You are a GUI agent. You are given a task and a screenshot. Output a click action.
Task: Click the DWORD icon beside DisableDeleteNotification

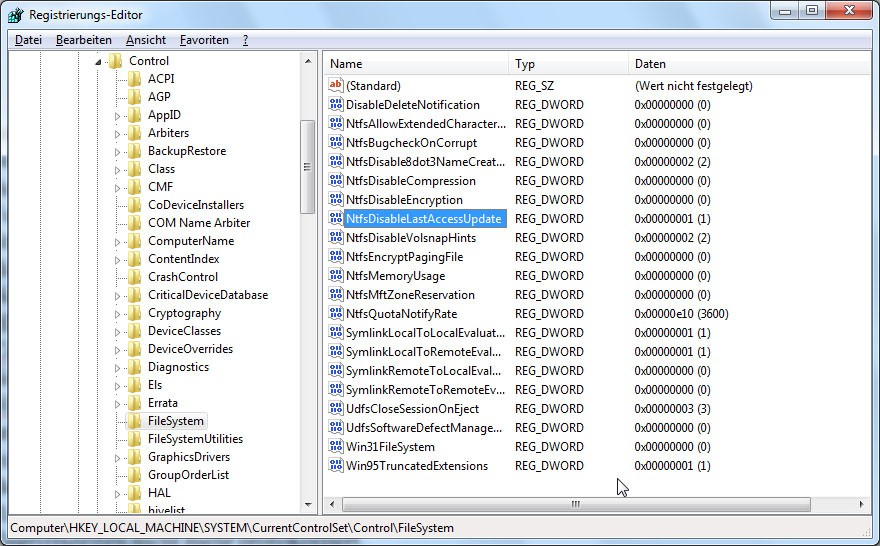tap(336, 105)
